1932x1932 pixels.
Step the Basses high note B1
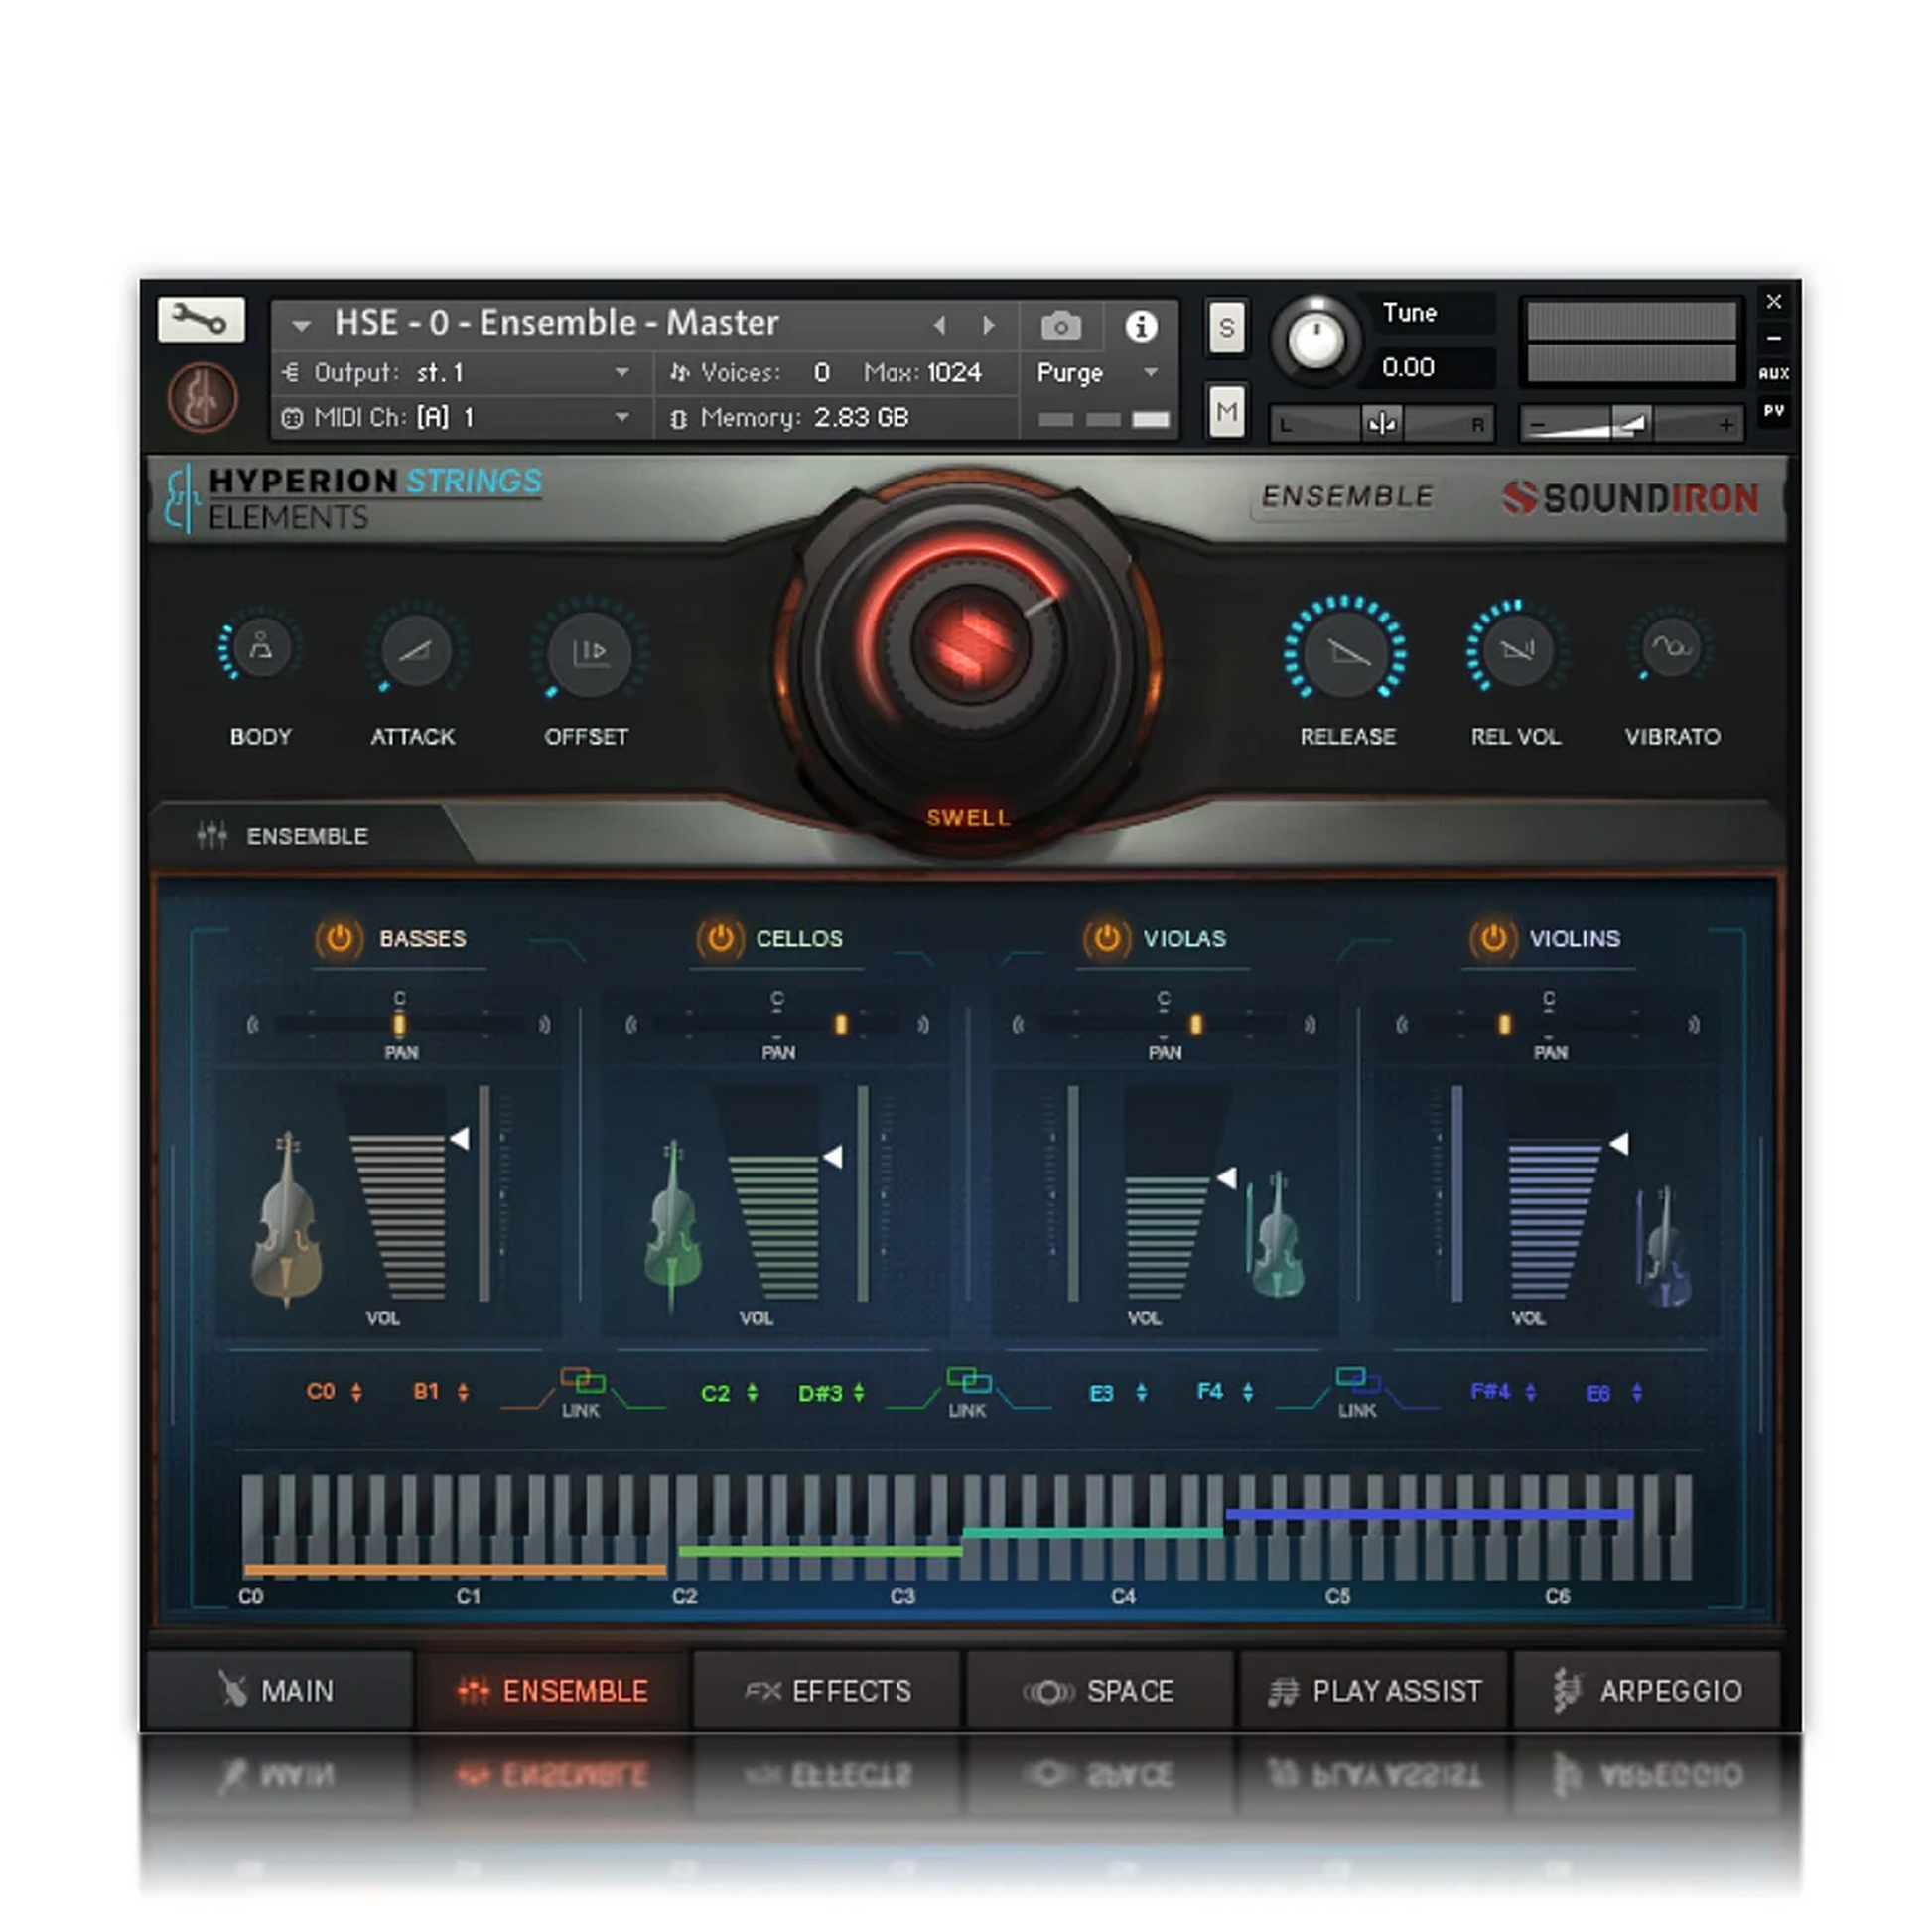[462, 1391]
